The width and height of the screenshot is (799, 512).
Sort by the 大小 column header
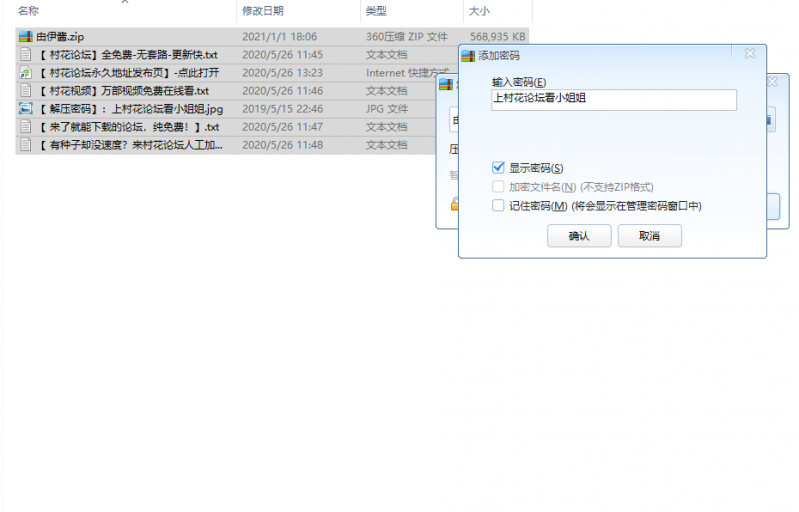click(x=479, y=11)
